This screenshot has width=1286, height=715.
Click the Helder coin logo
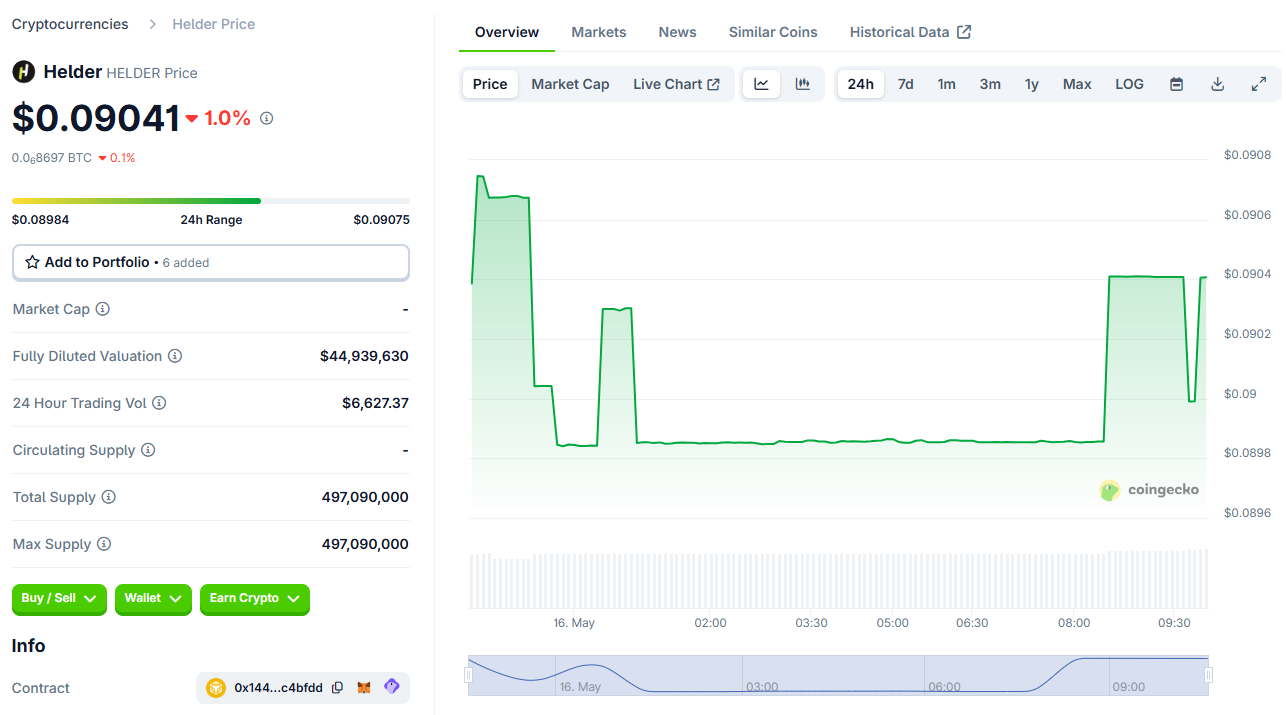pos(23,72)
